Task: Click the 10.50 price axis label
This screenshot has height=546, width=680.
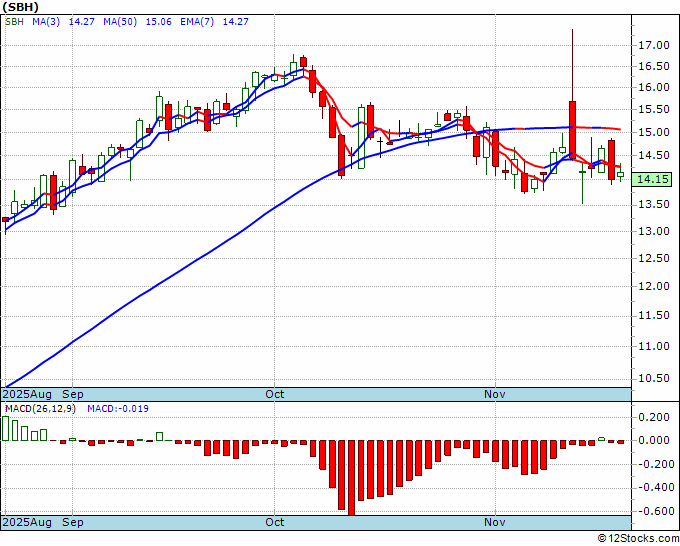Action: (654, 378)
